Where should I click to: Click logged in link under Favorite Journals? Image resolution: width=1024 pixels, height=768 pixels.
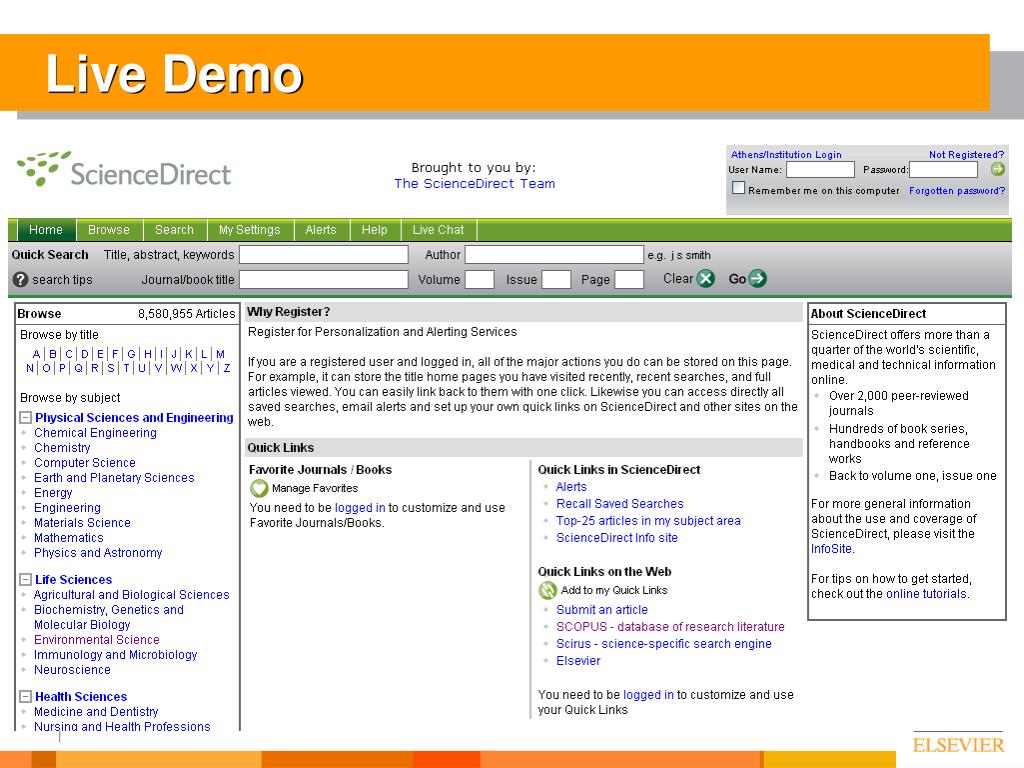pos(360,508)
